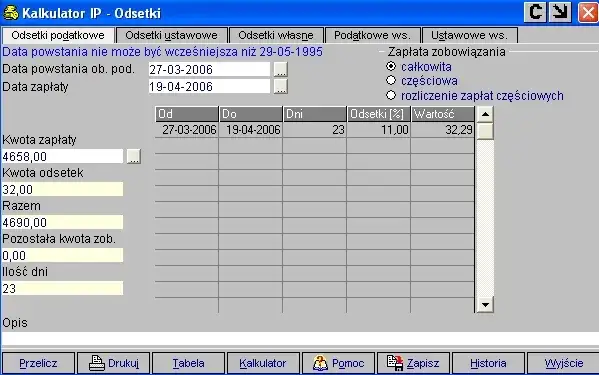Click the Dni column header
Image resolution: width=599 pixels, height=375 pixels.
(315, 114)
